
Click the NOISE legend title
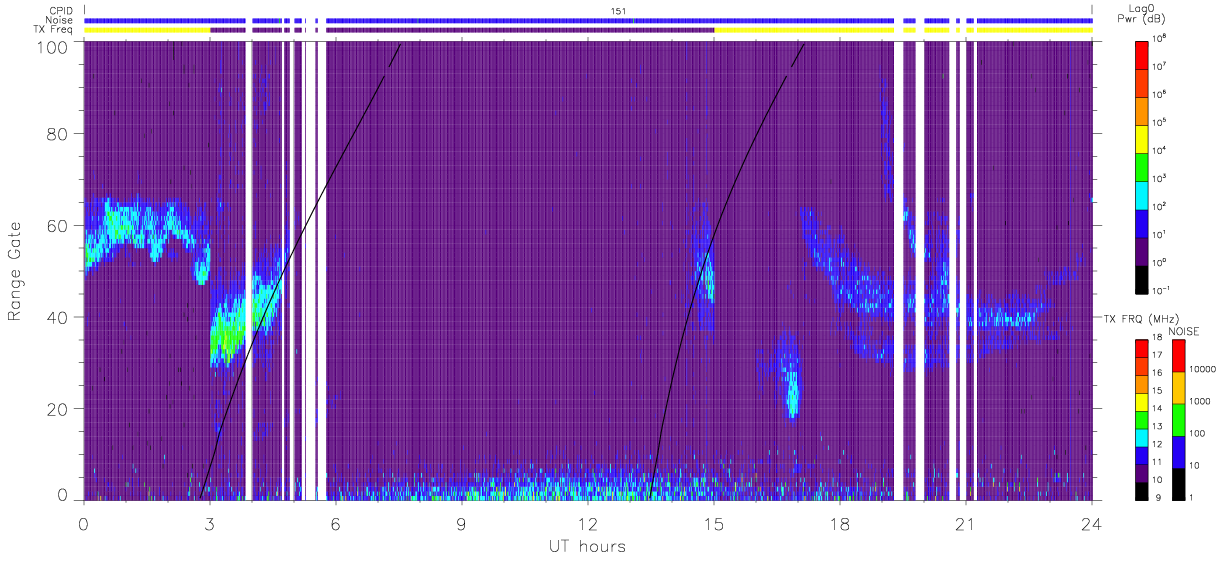[x=1184, y=331]
